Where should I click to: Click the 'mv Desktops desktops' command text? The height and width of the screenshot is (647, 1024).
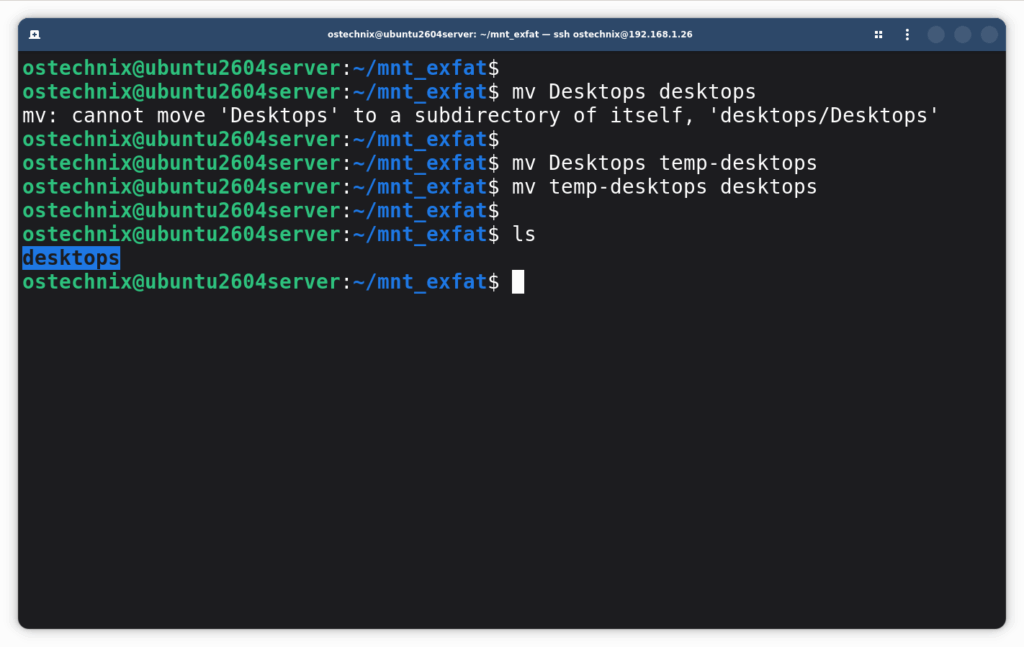coord(633,92)
